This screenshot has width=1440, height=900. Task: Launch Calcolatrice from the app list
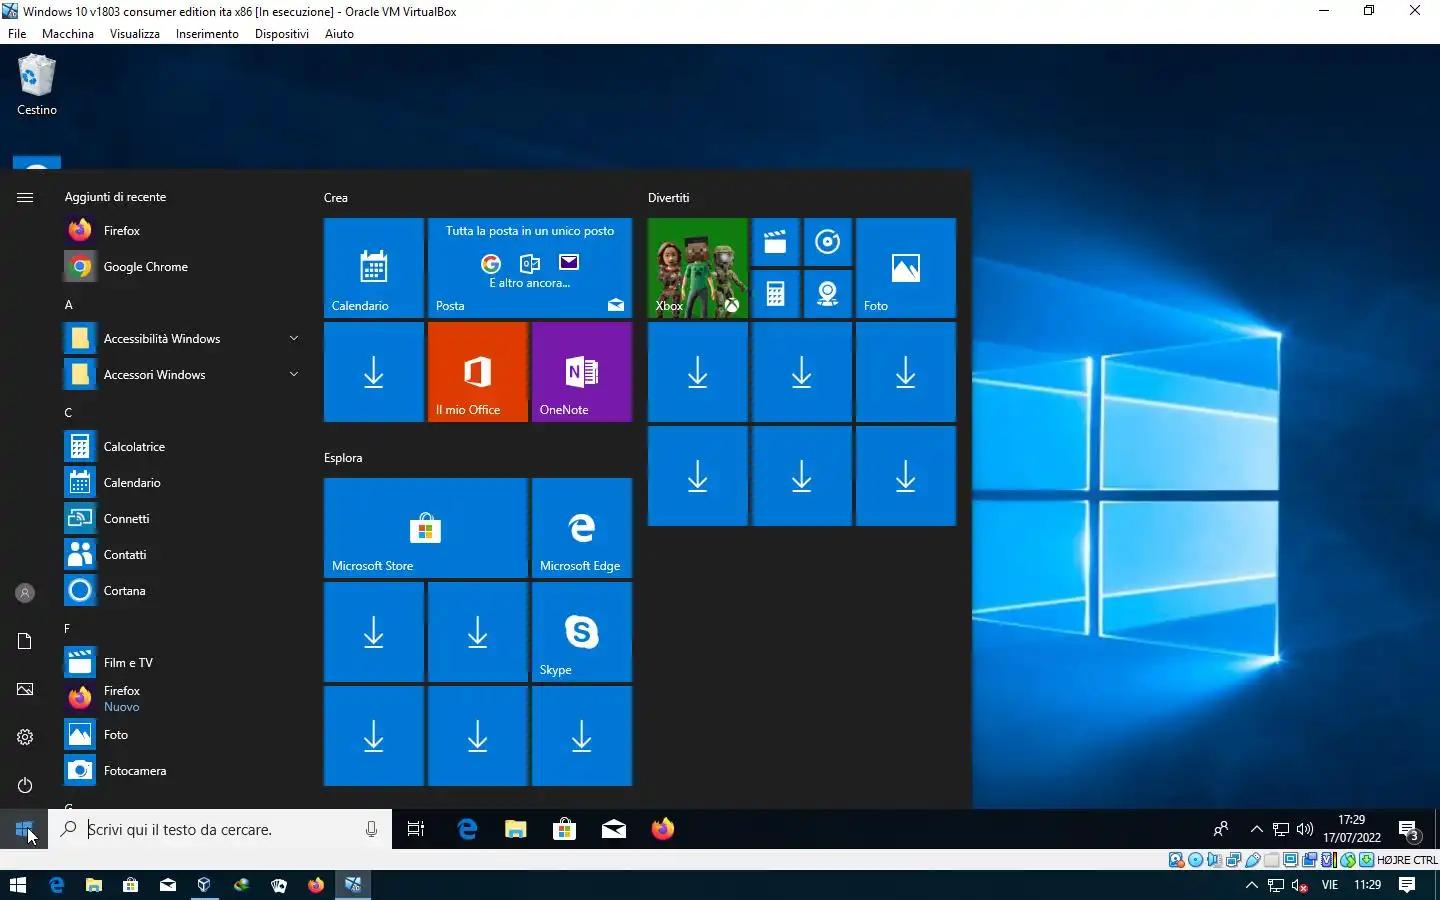pyautogui.click(x=180, y=447)
